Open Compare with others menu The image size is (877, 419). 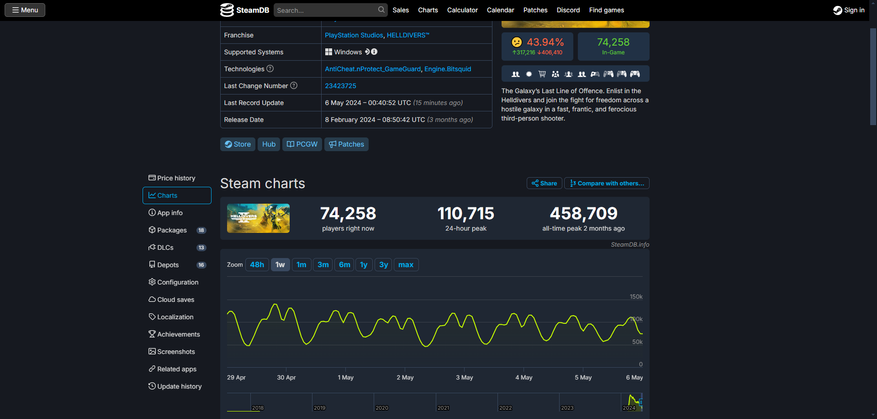click(607, 183)
